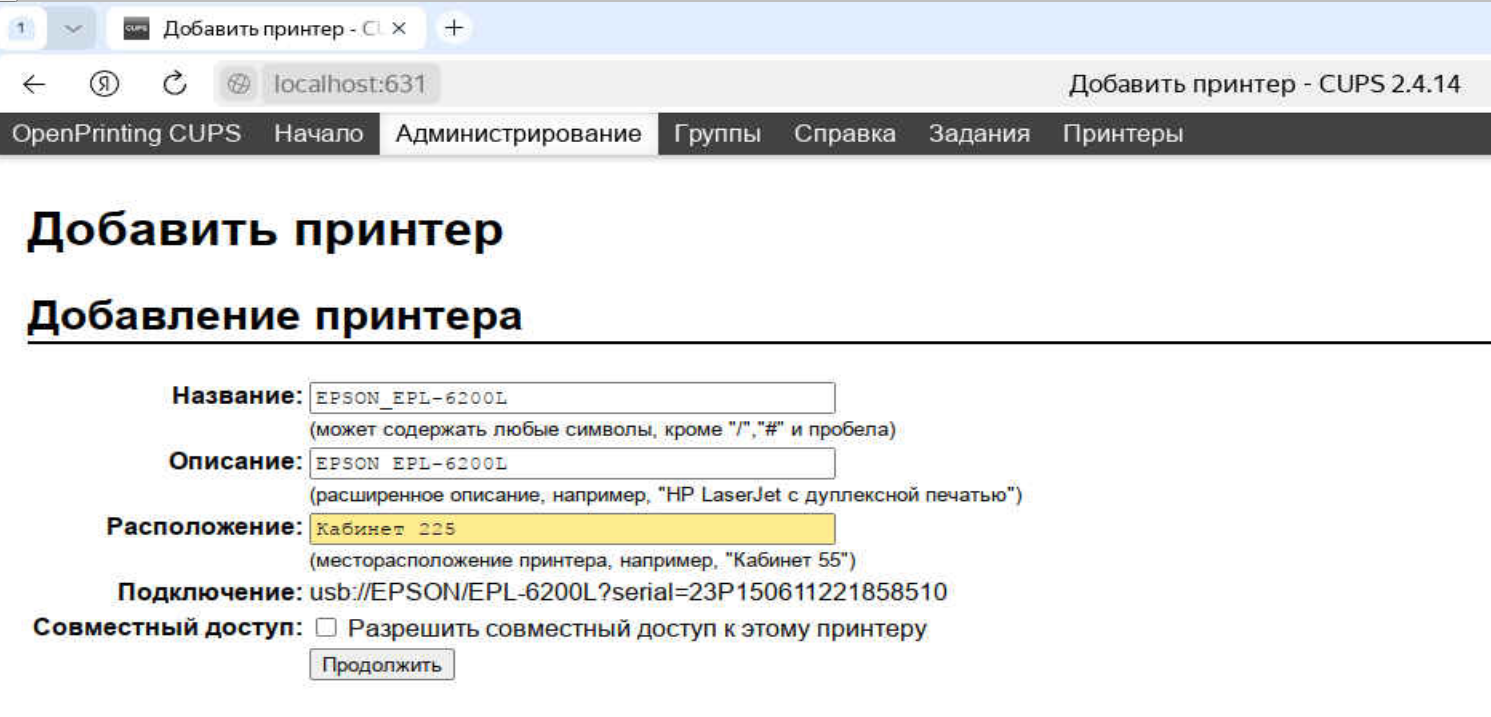
Task: Open a new browser tab with plus icon
Action: [x=453, y=27]
